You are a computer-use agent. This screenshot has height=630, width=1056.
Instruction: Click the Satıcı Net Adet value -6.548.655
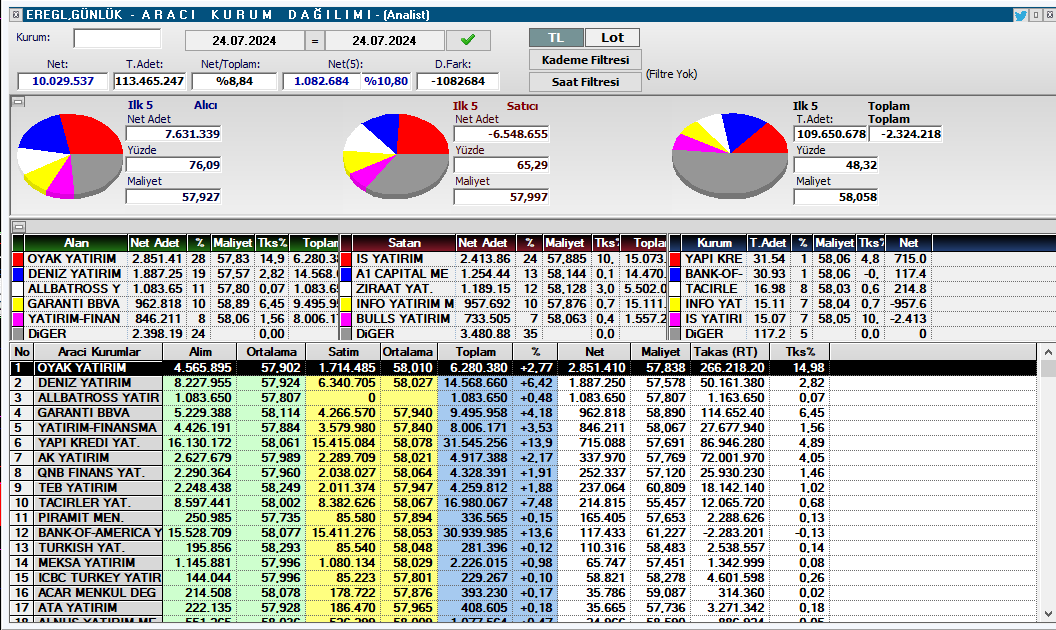tap(502, 134)
